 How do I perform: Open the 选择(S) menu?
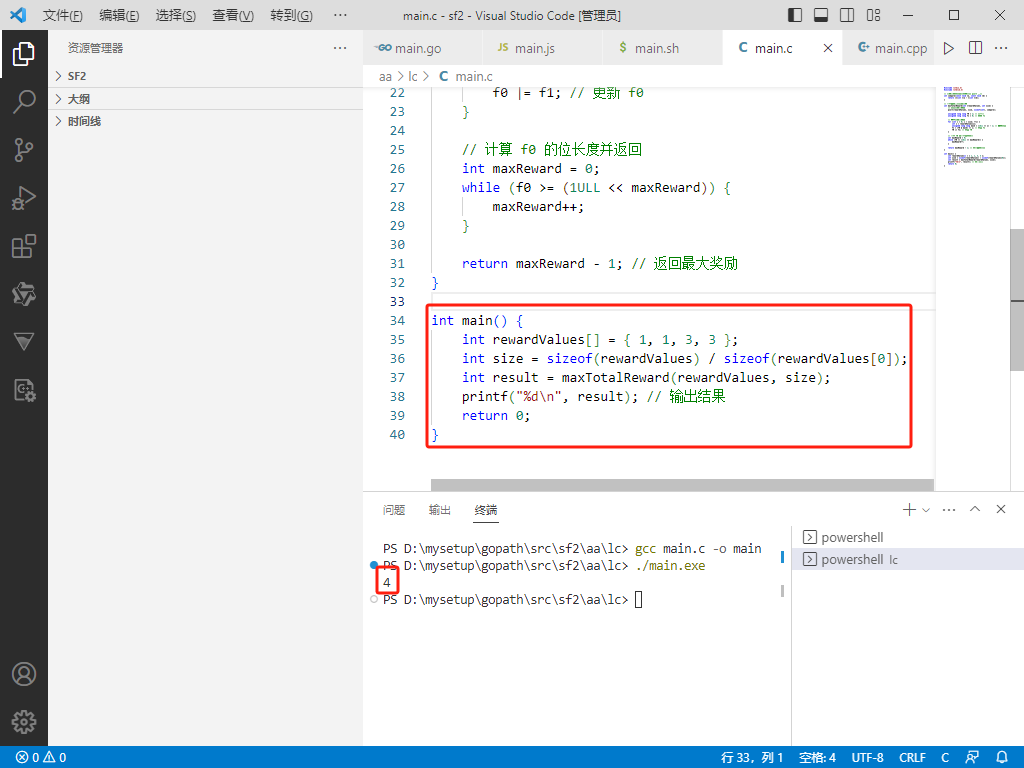[176, 15]
